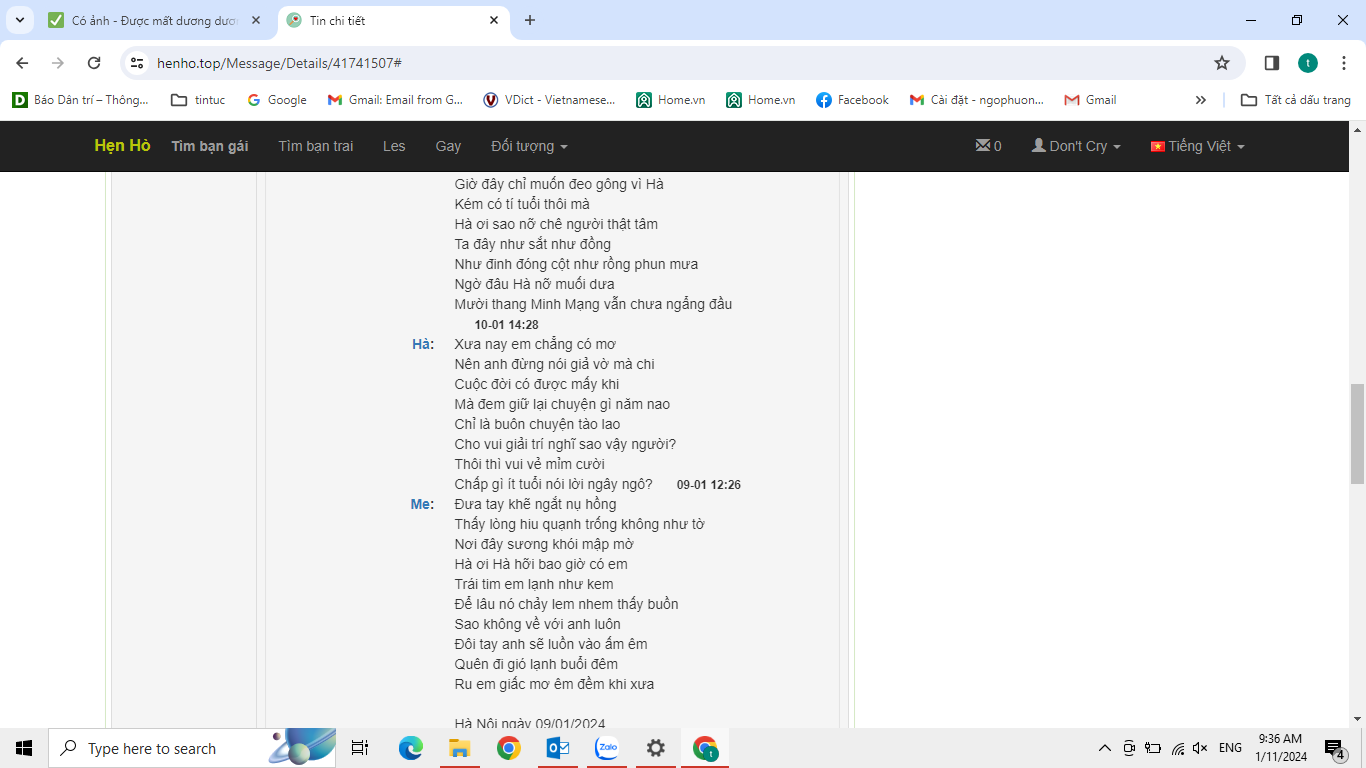
Task: Open File Explorer from the taskbar
Action: tap(459, 748)
